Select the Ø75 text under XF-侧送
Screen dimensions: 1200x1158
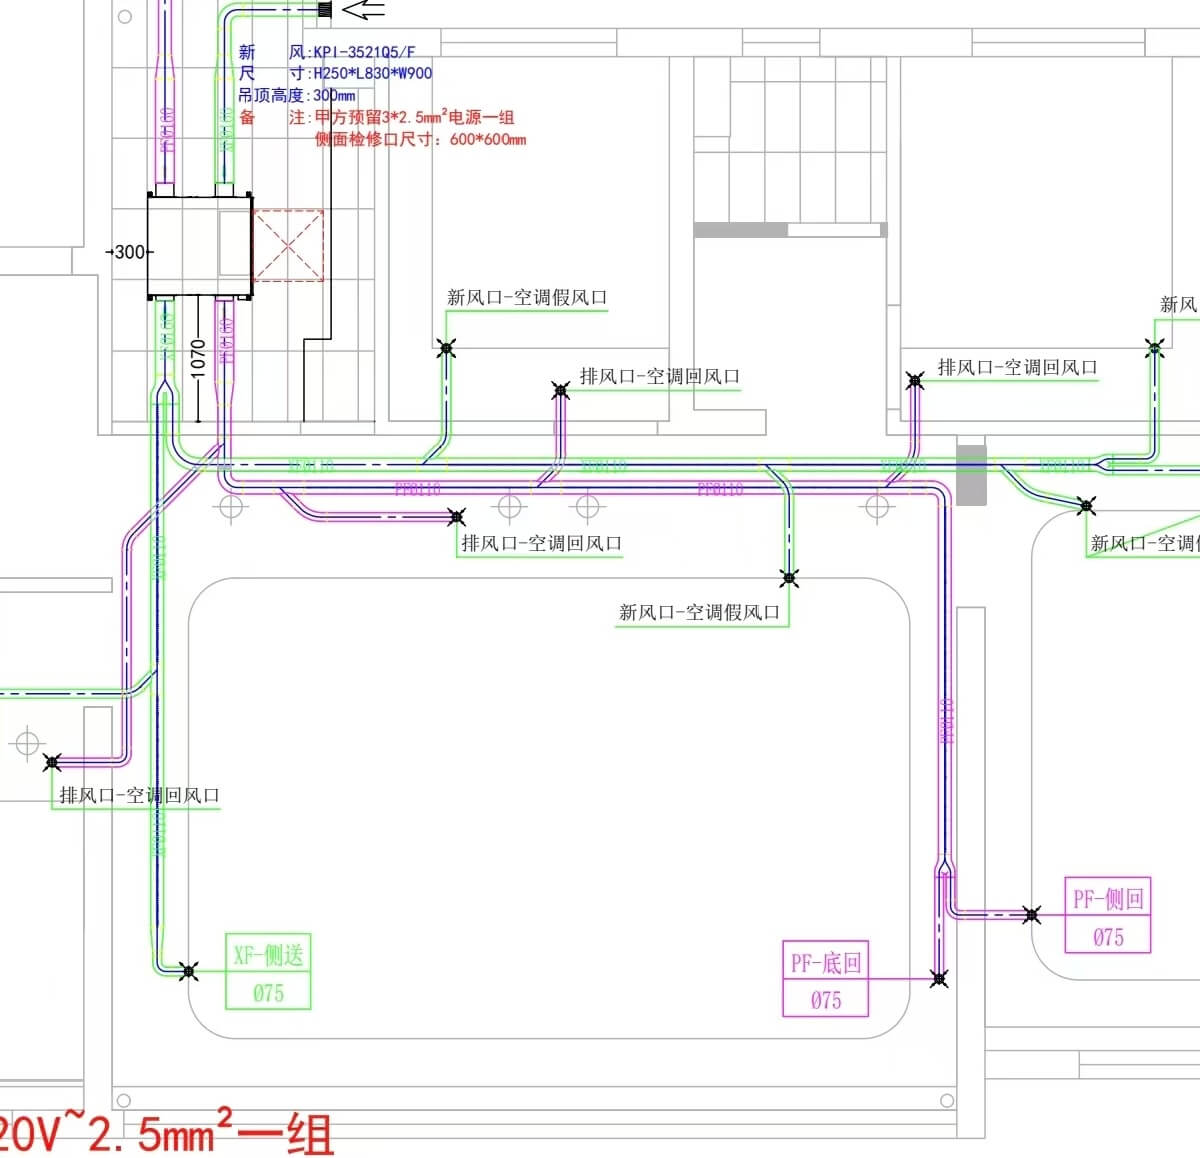[268, 993]
